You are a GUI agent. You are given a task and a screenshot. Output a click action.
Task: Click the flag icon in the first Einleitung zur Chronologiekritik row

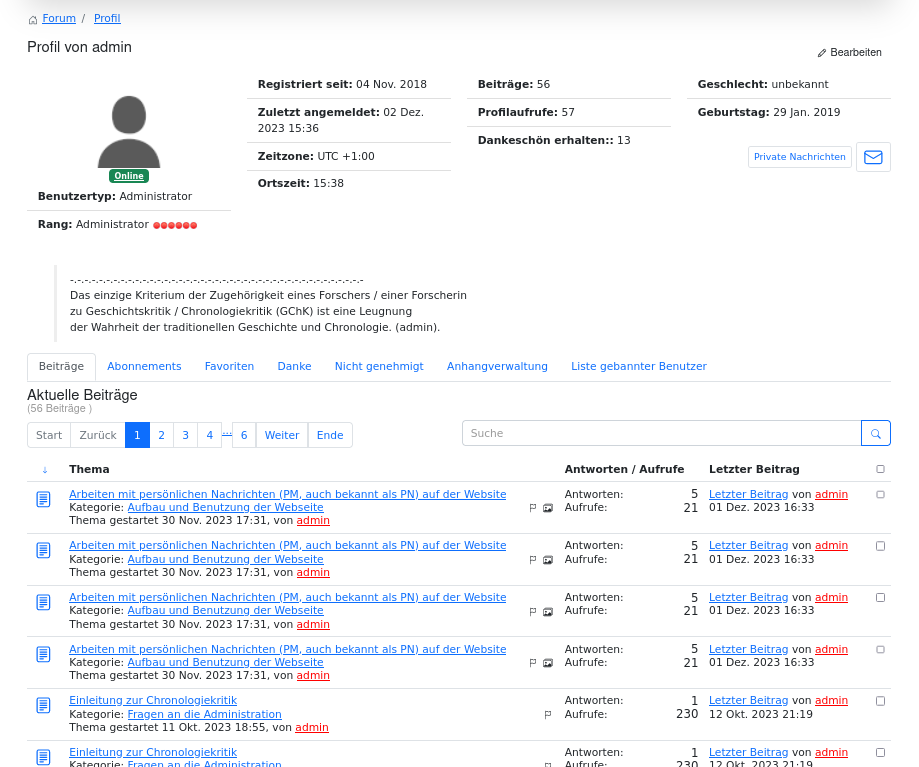pyautogui.click(x=548, y=715)
